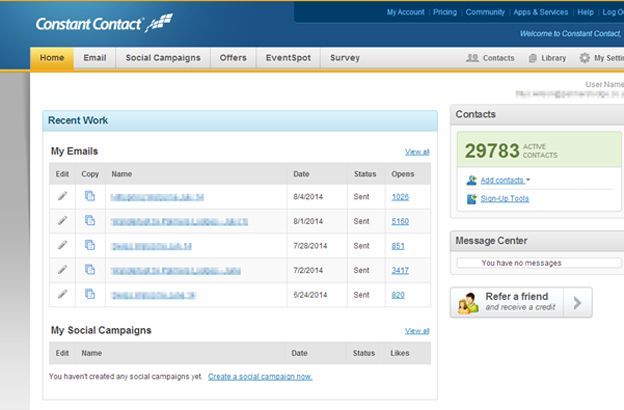The height and width of the screenshot is (410, 624).
Task: Click the Date column header in My Emails
Action: point(301,174)
